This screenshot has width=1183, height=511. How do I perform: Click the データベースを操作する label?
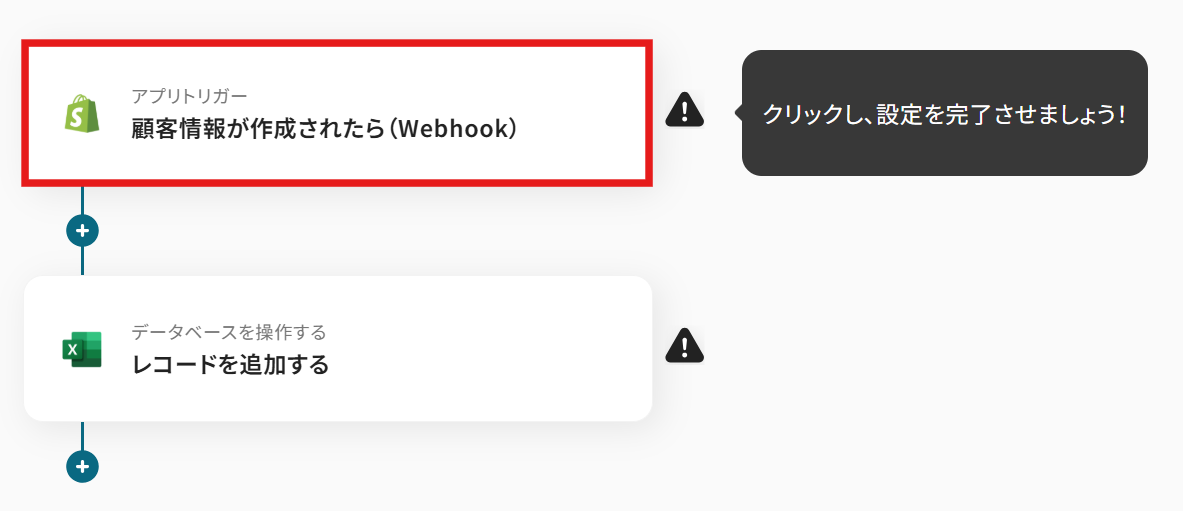229,332
